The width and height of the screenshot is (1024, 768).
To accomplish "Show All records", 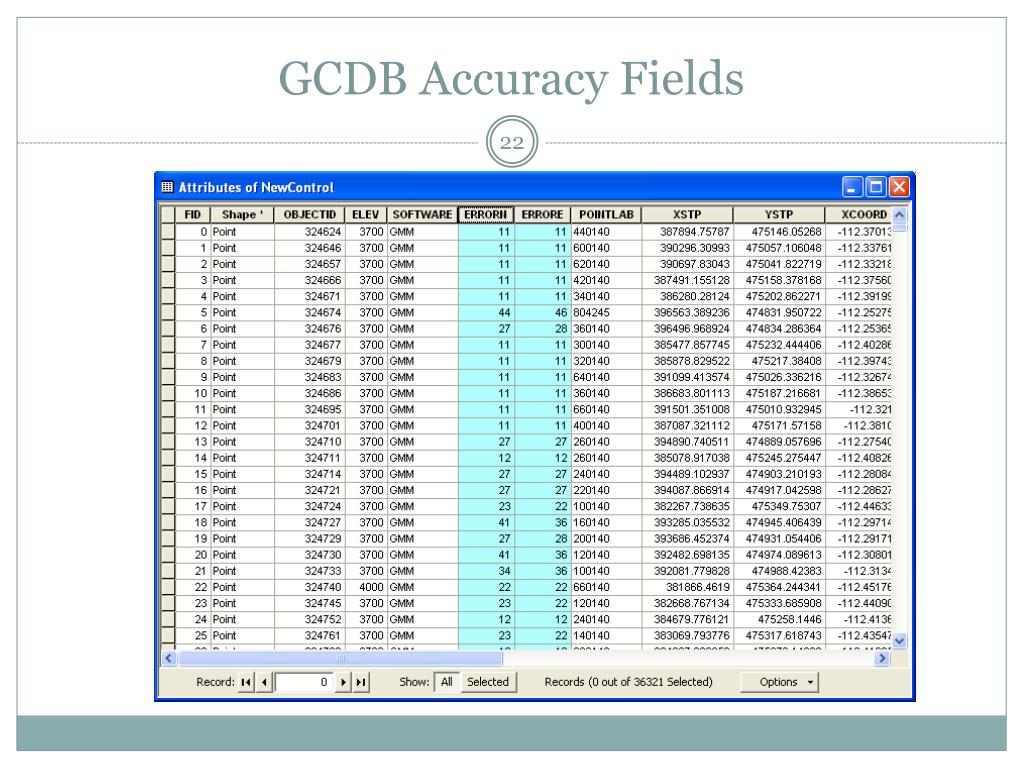I will tap(447, 682).
